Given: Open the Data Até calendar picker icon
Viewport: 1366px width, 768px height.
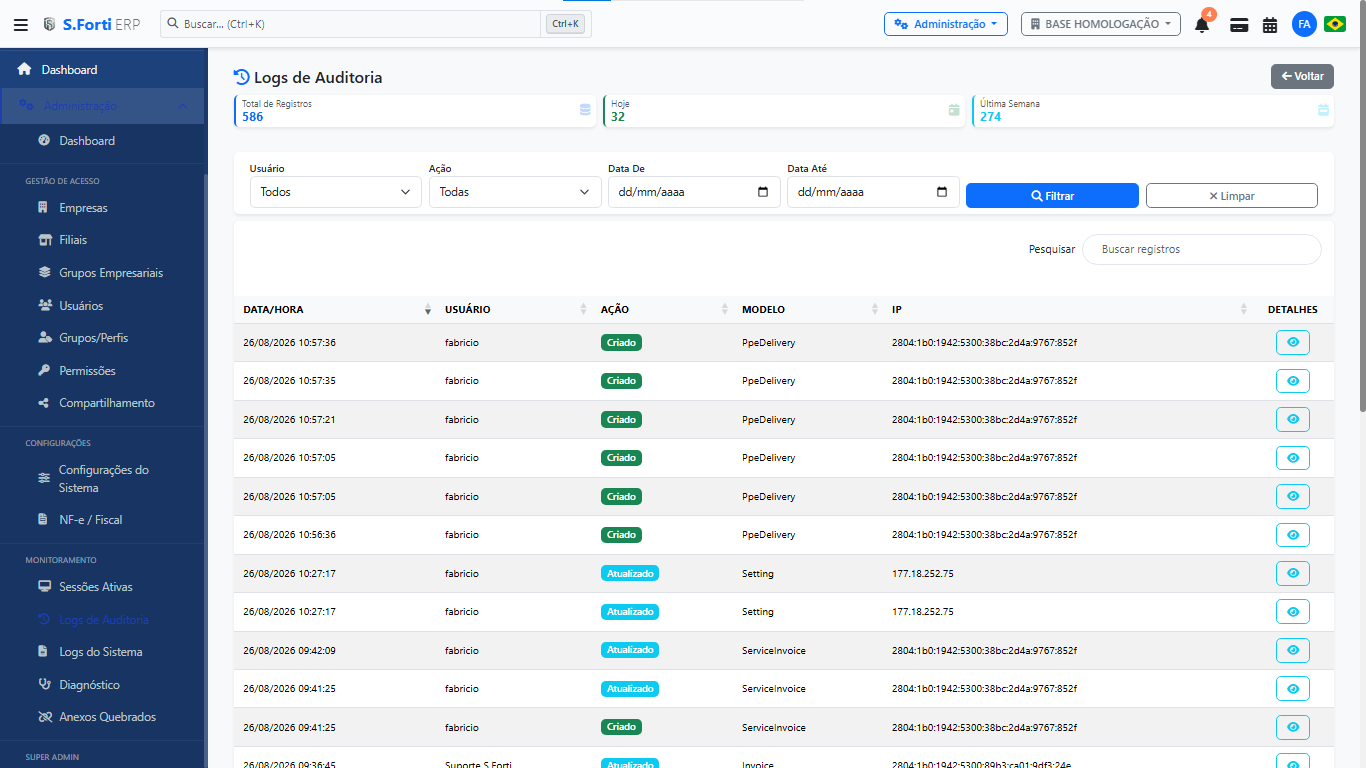Looking at the screenshot, I should [942, 192].
